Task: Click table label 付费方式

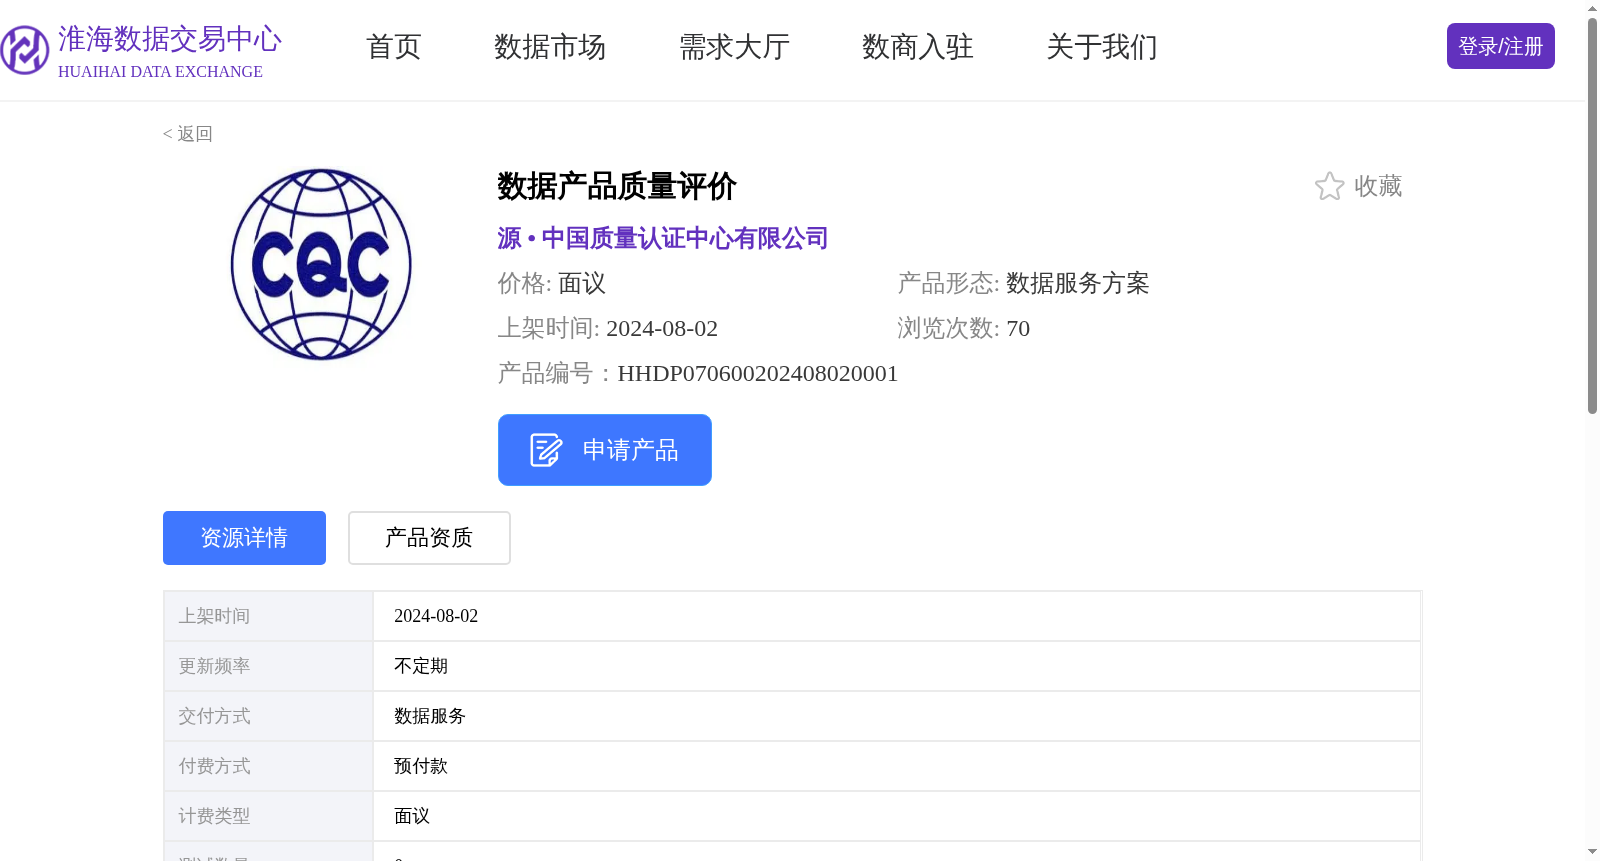Action: coord(214,766)
